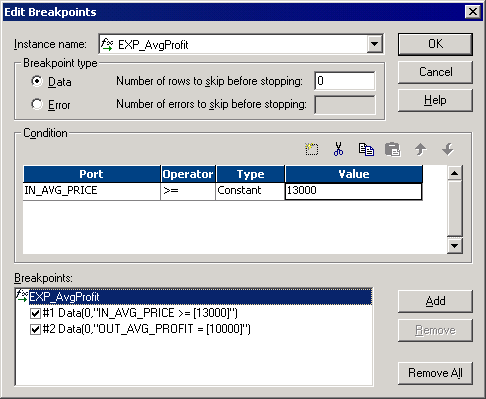Click the expression icon beside the EXP_AvgProfit instance name
Screen dimensions: 486x399
pyautogui.click(x=107, y=44)
